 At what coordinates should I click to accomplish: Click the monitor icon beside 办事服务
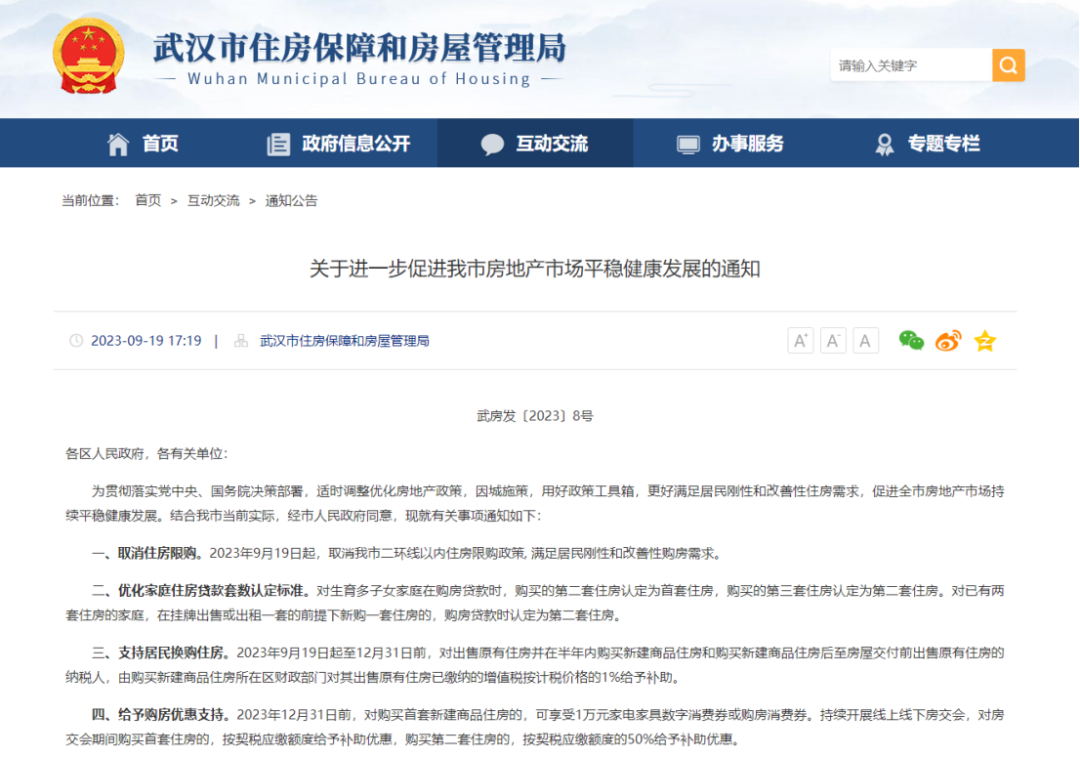pyautogui.click(x=686, y=143)
